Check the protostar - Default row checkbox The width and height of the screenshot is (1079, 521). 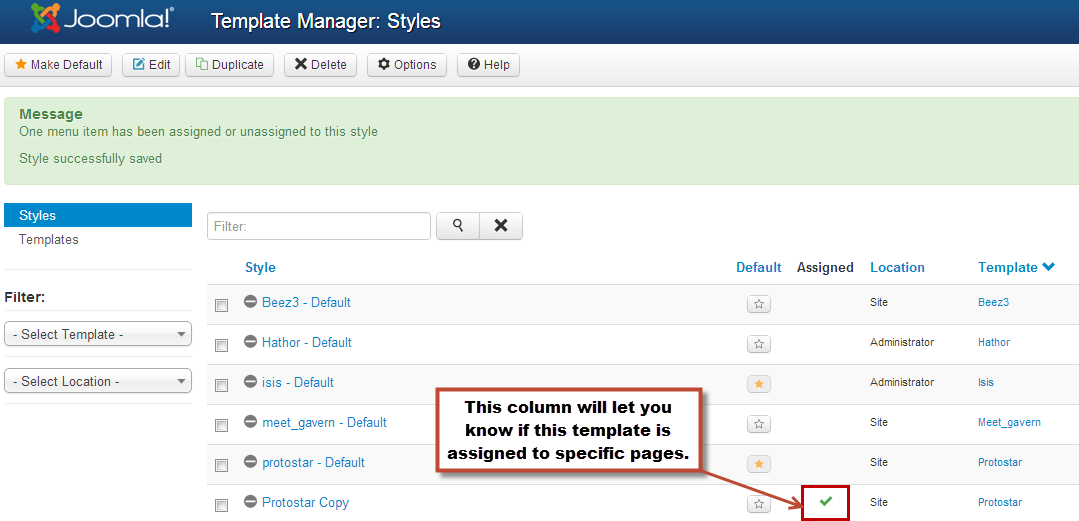click(x=222, y=465)
